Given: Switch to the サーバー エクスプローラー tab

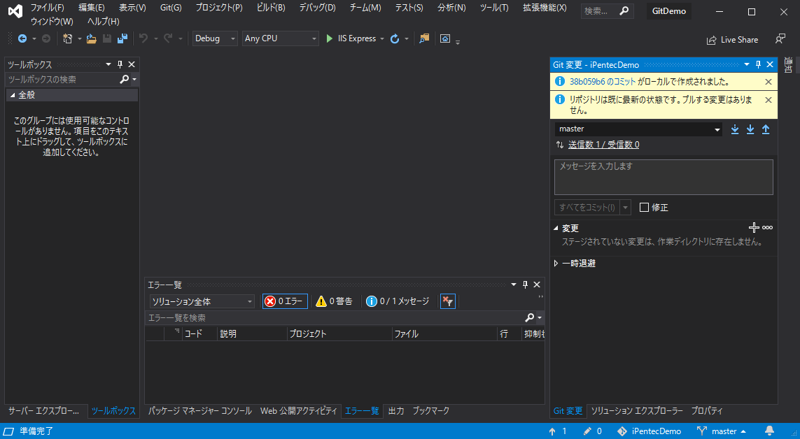Looking at the screenshot, I should coord(43,410).
